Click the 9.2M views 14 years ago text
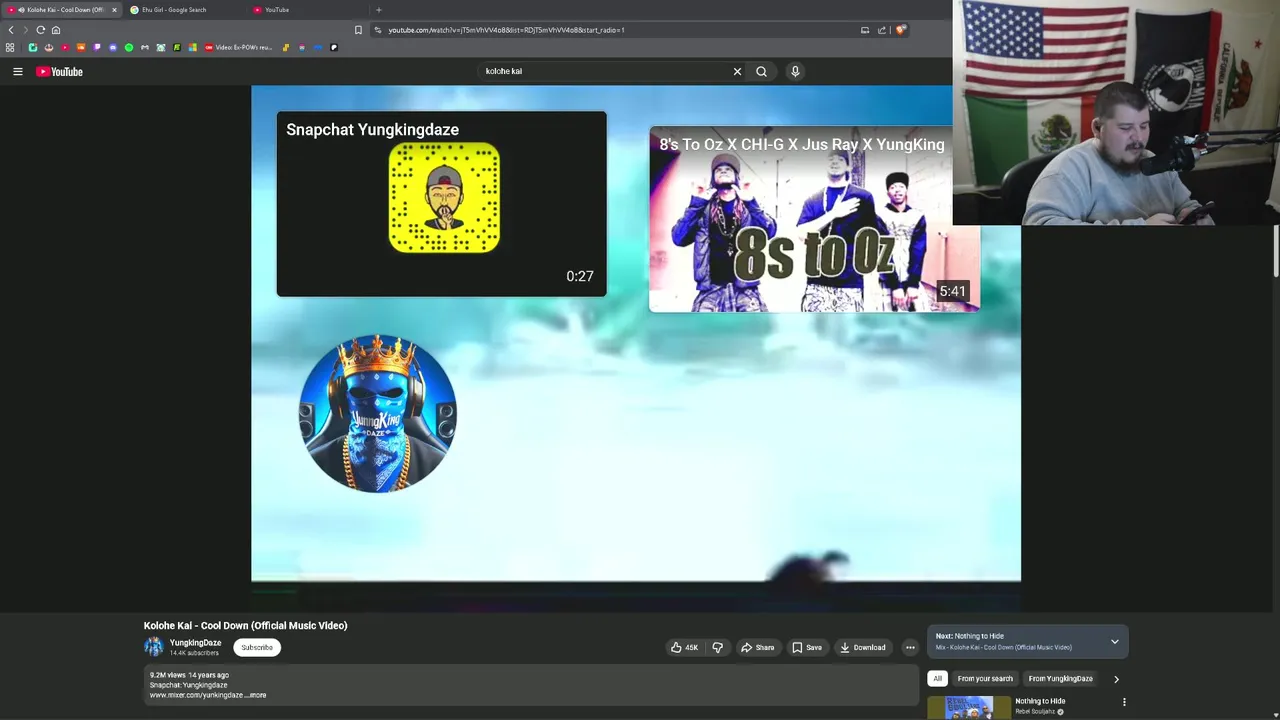 (x=189, y=675)
